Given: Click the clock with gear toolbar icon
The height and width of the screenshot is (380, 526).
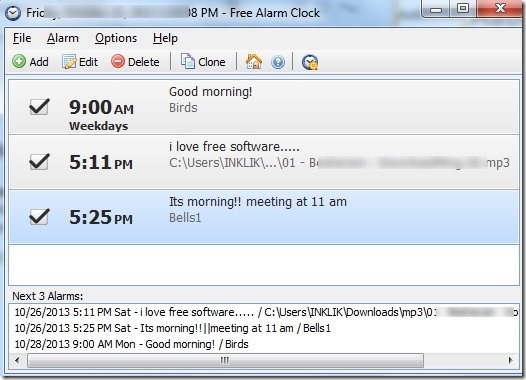Looking at the screenshot, I should (310, 62).
